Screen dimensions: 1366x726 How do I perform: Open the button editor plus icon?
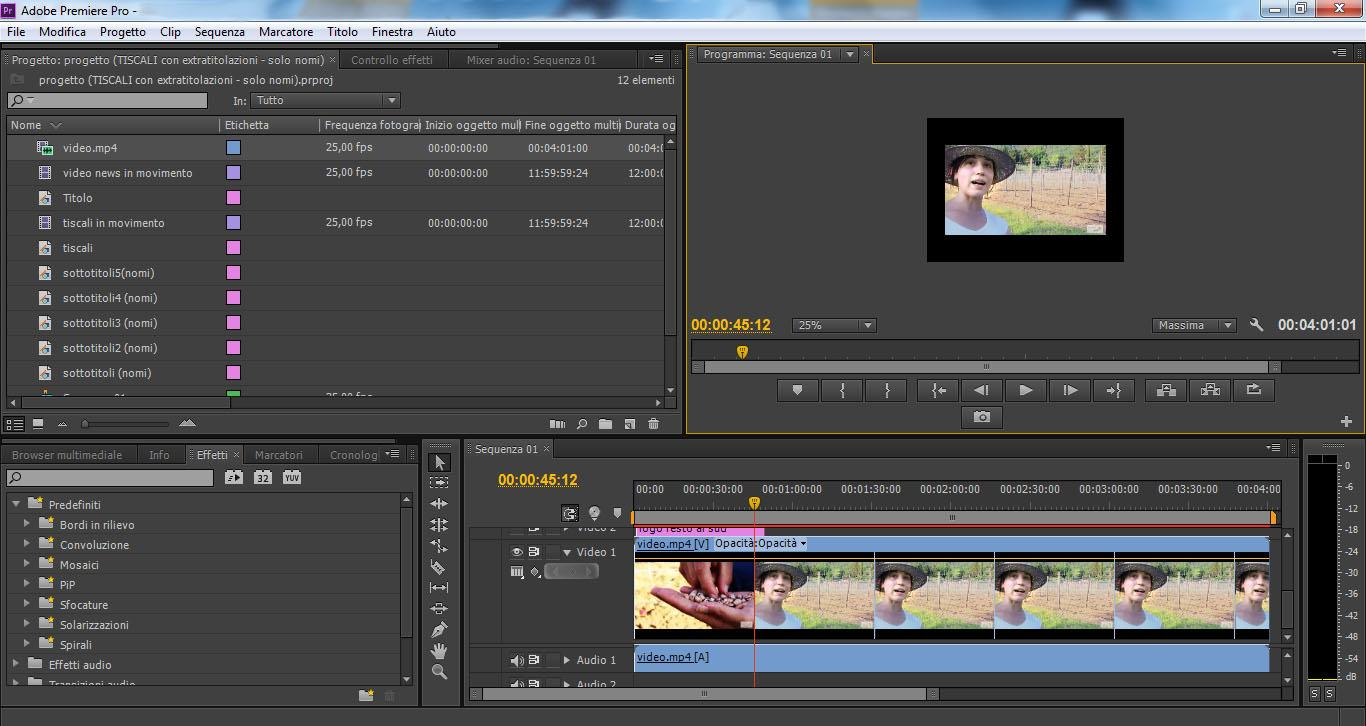[1346, 421]
